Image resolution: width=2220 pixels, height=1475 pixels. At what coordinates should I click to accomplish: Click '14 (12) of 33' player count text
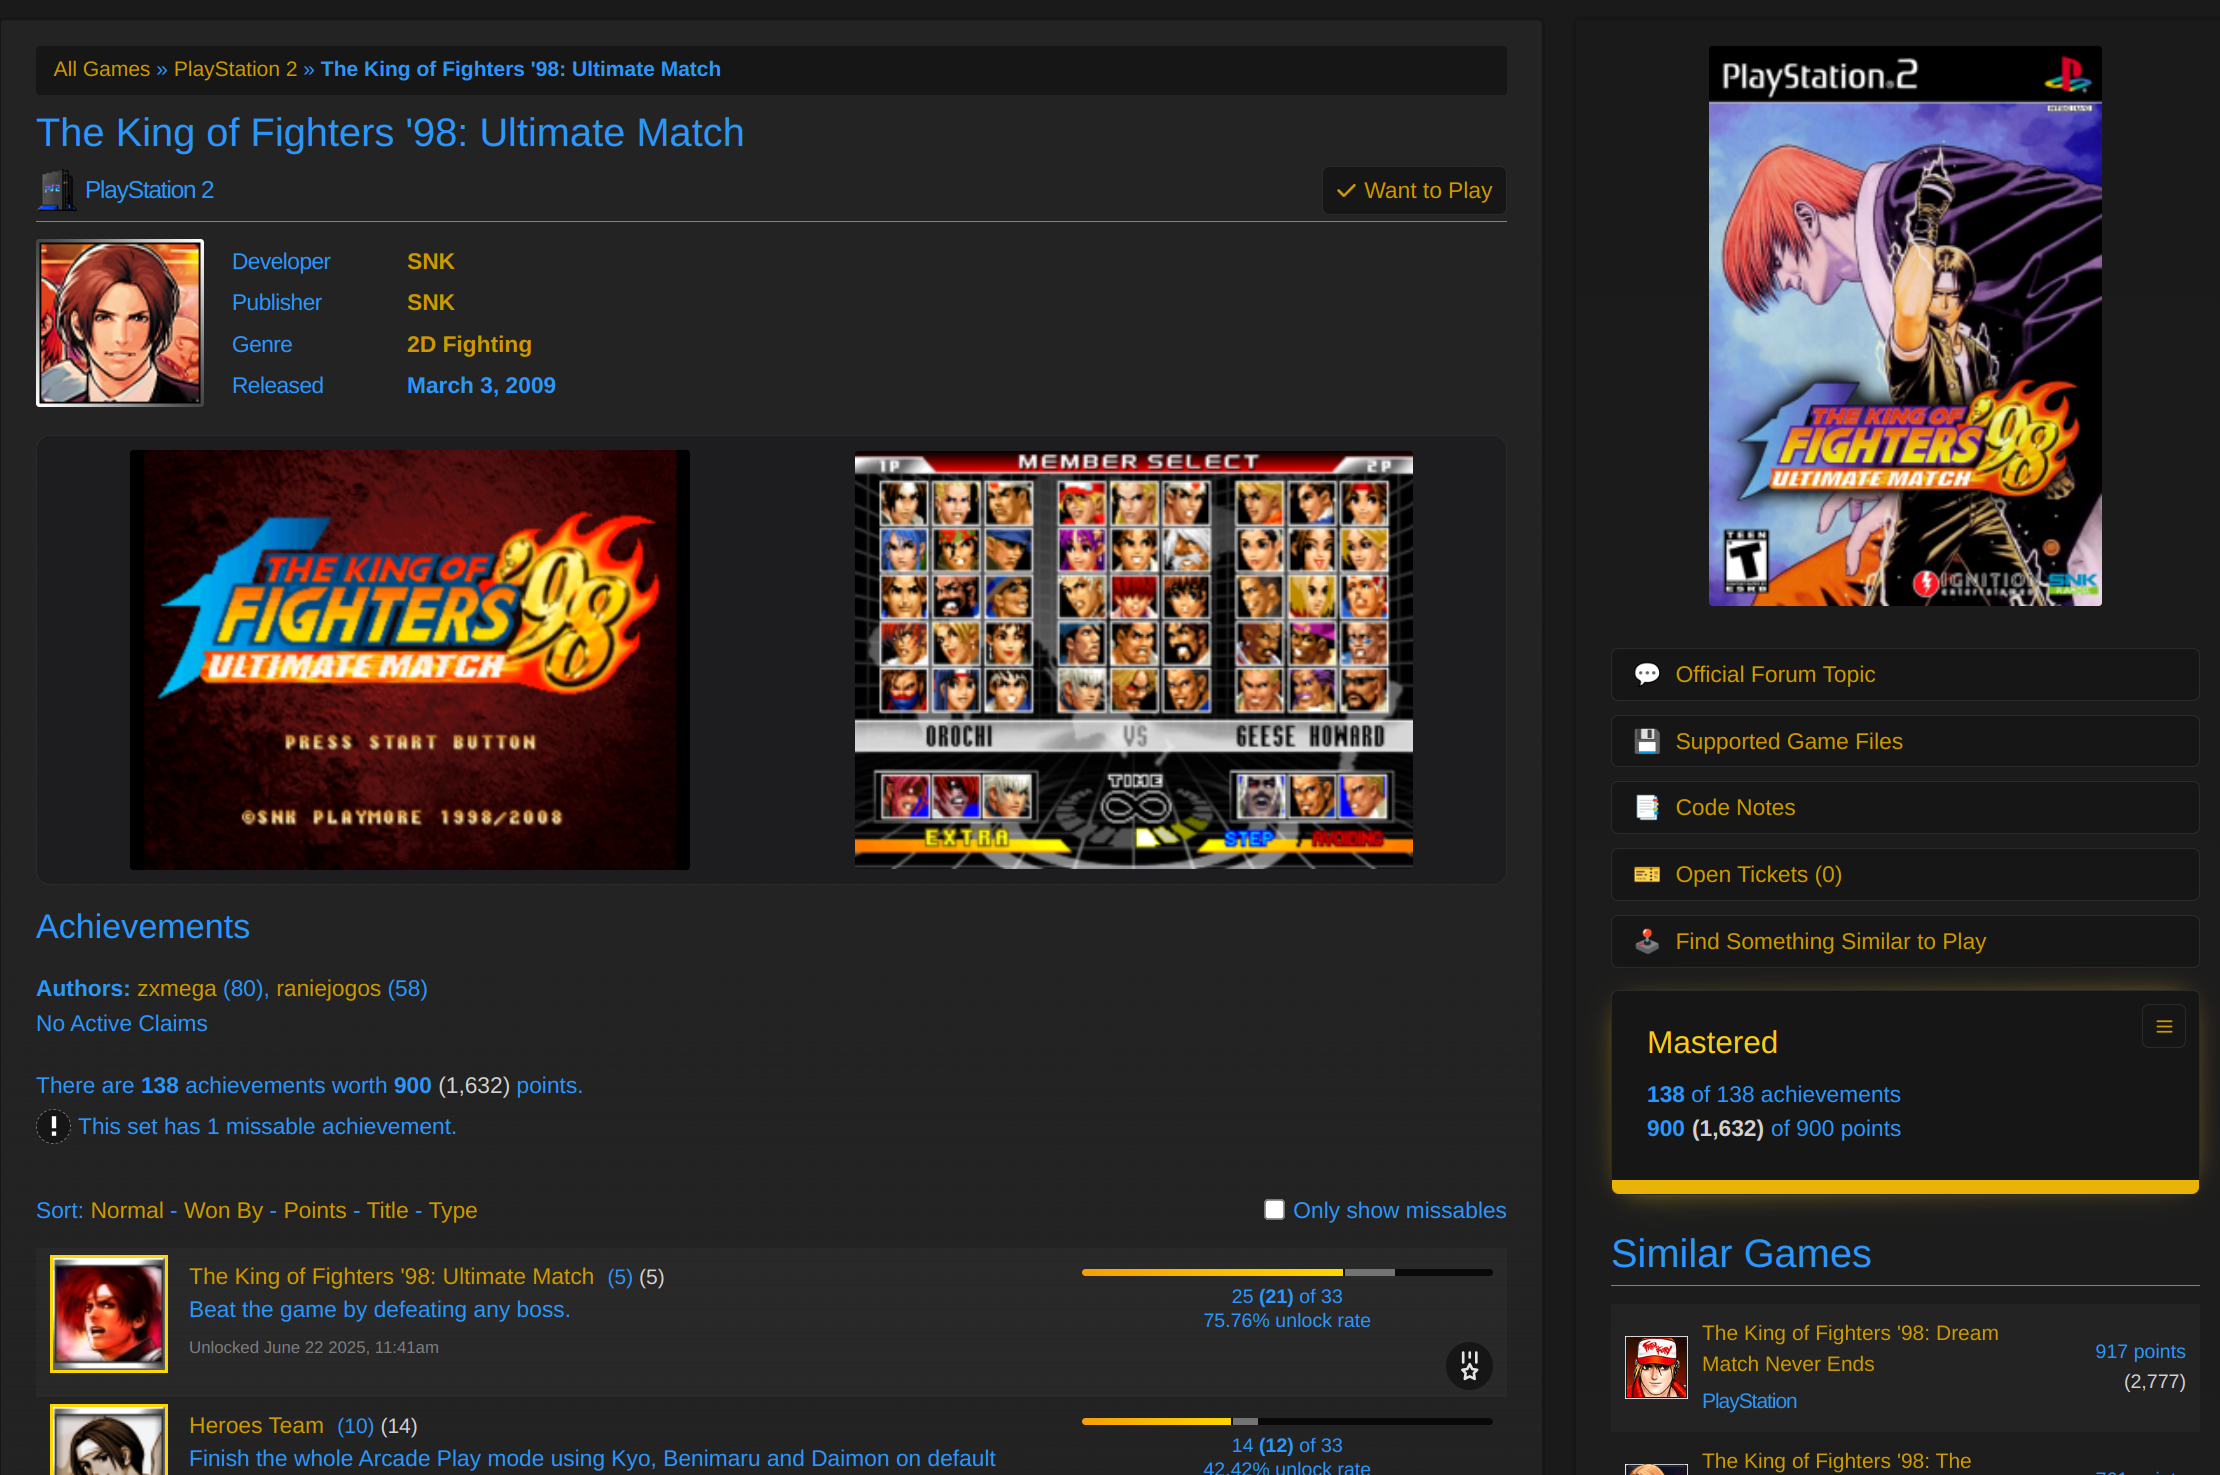tap(1287, 1445)
